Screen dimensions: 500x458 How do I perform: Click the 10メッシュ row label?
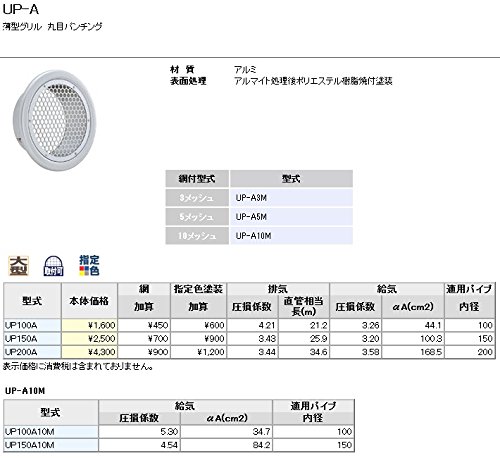[197, 236]
